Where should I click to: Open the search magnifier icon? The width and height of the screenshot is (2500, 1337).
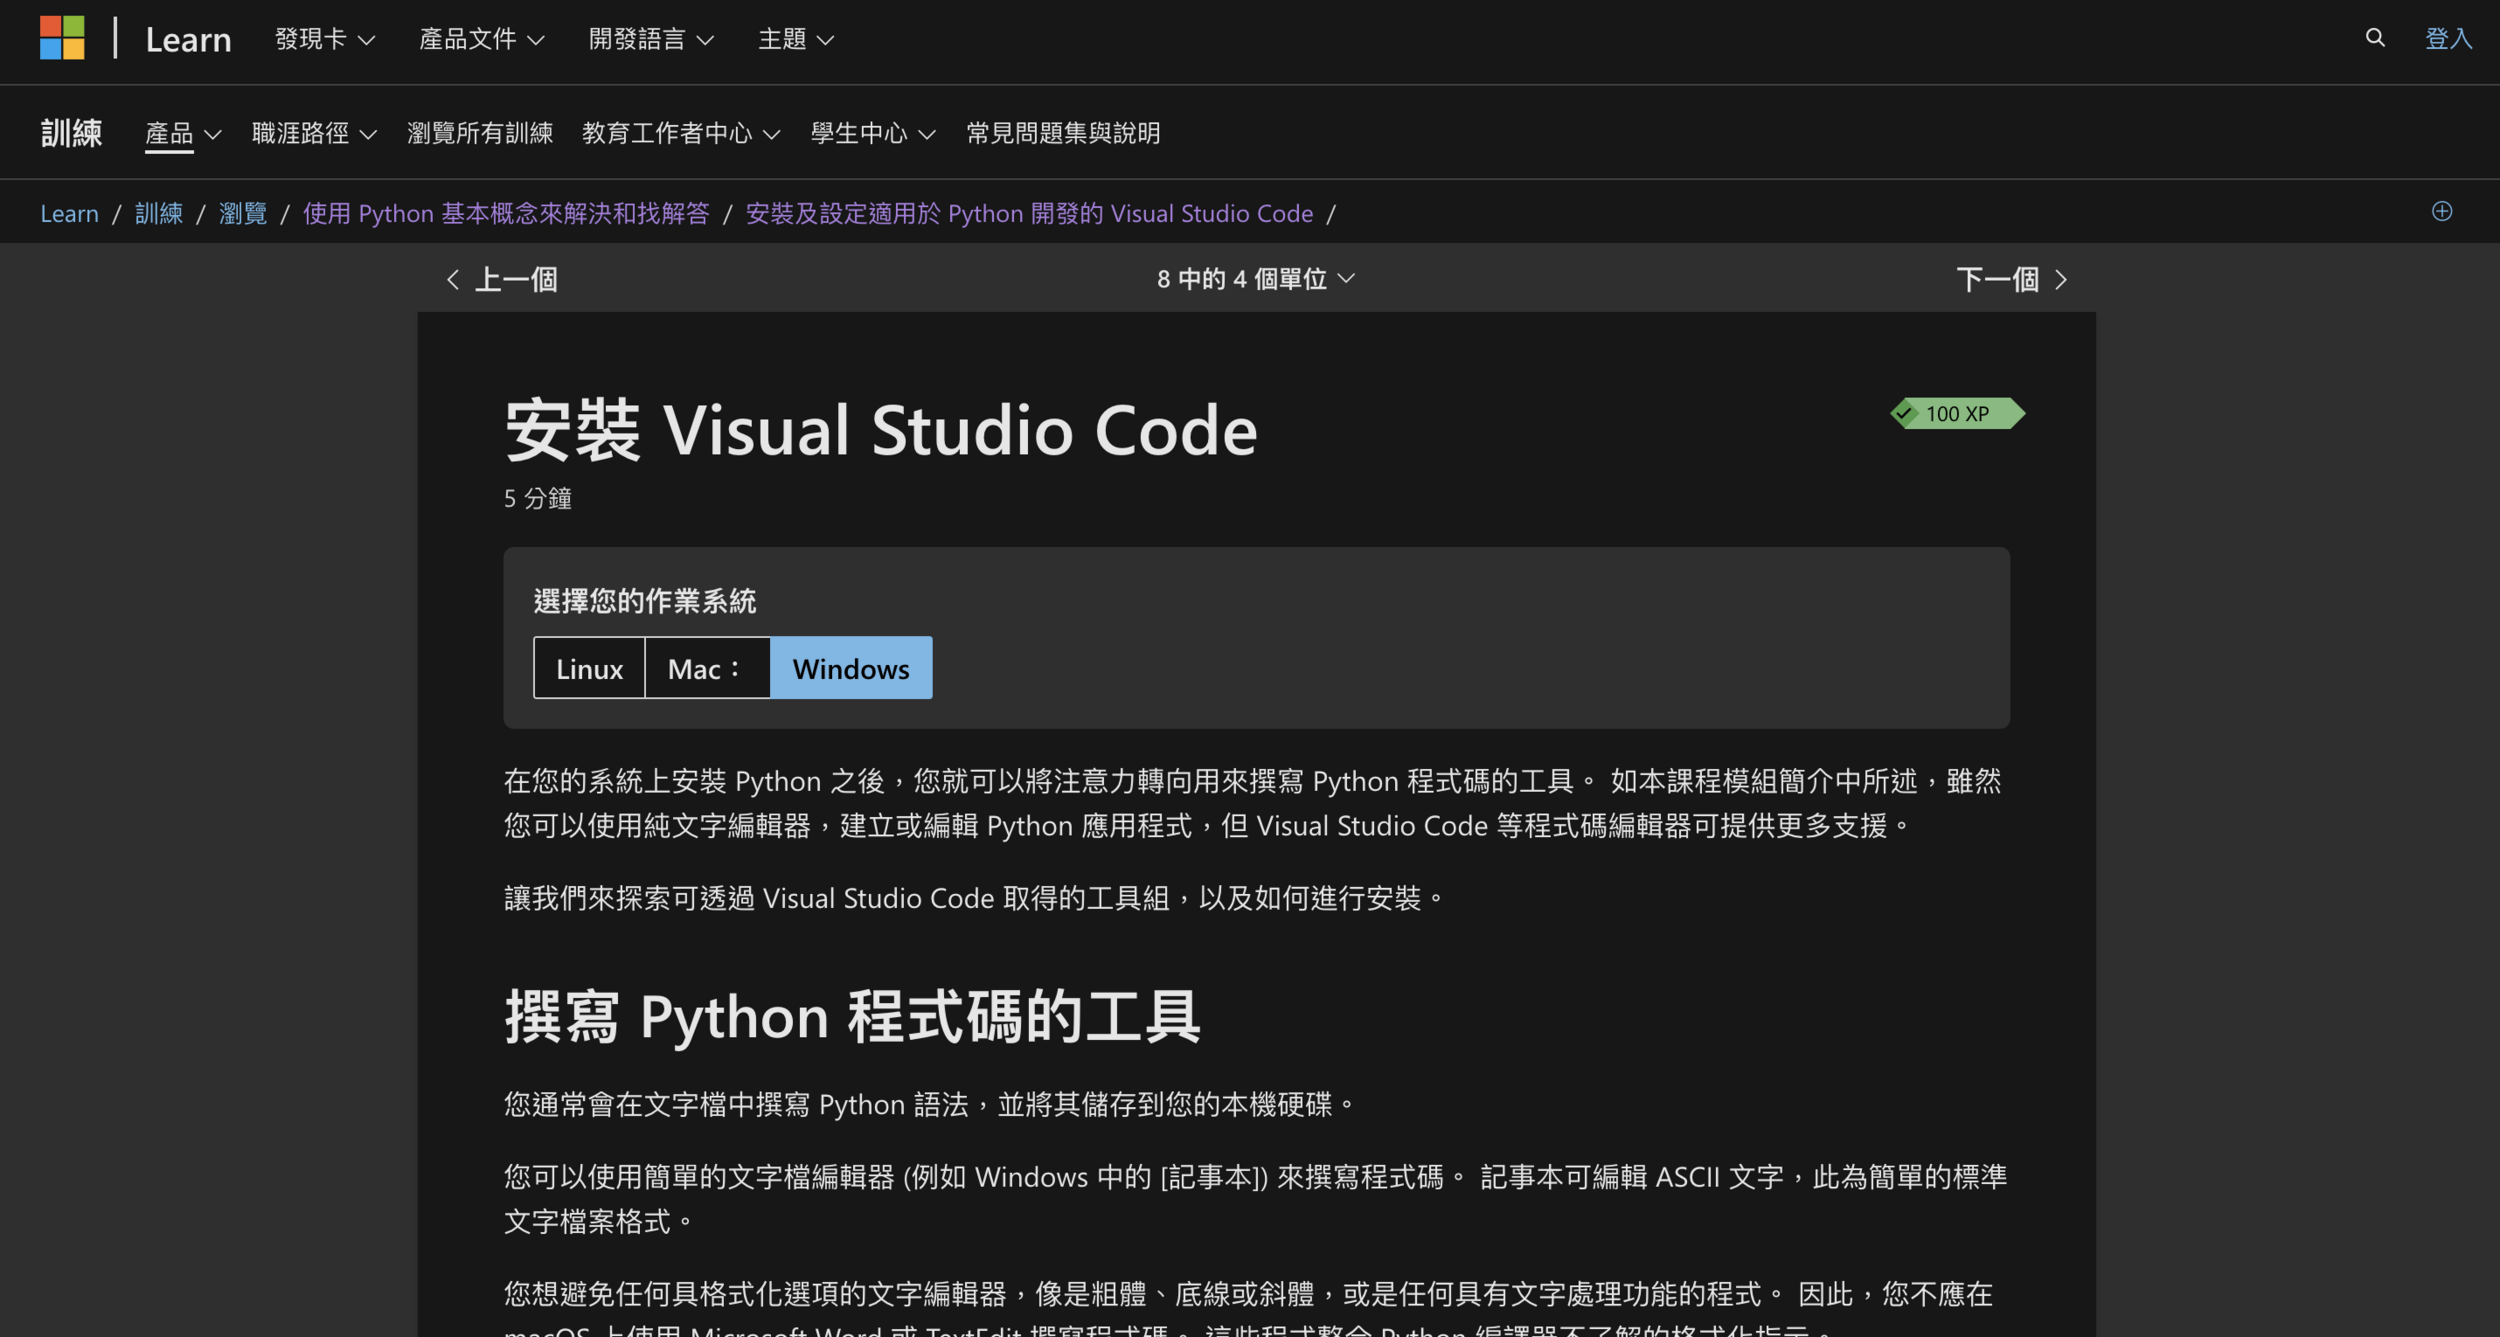(2375, 38)
